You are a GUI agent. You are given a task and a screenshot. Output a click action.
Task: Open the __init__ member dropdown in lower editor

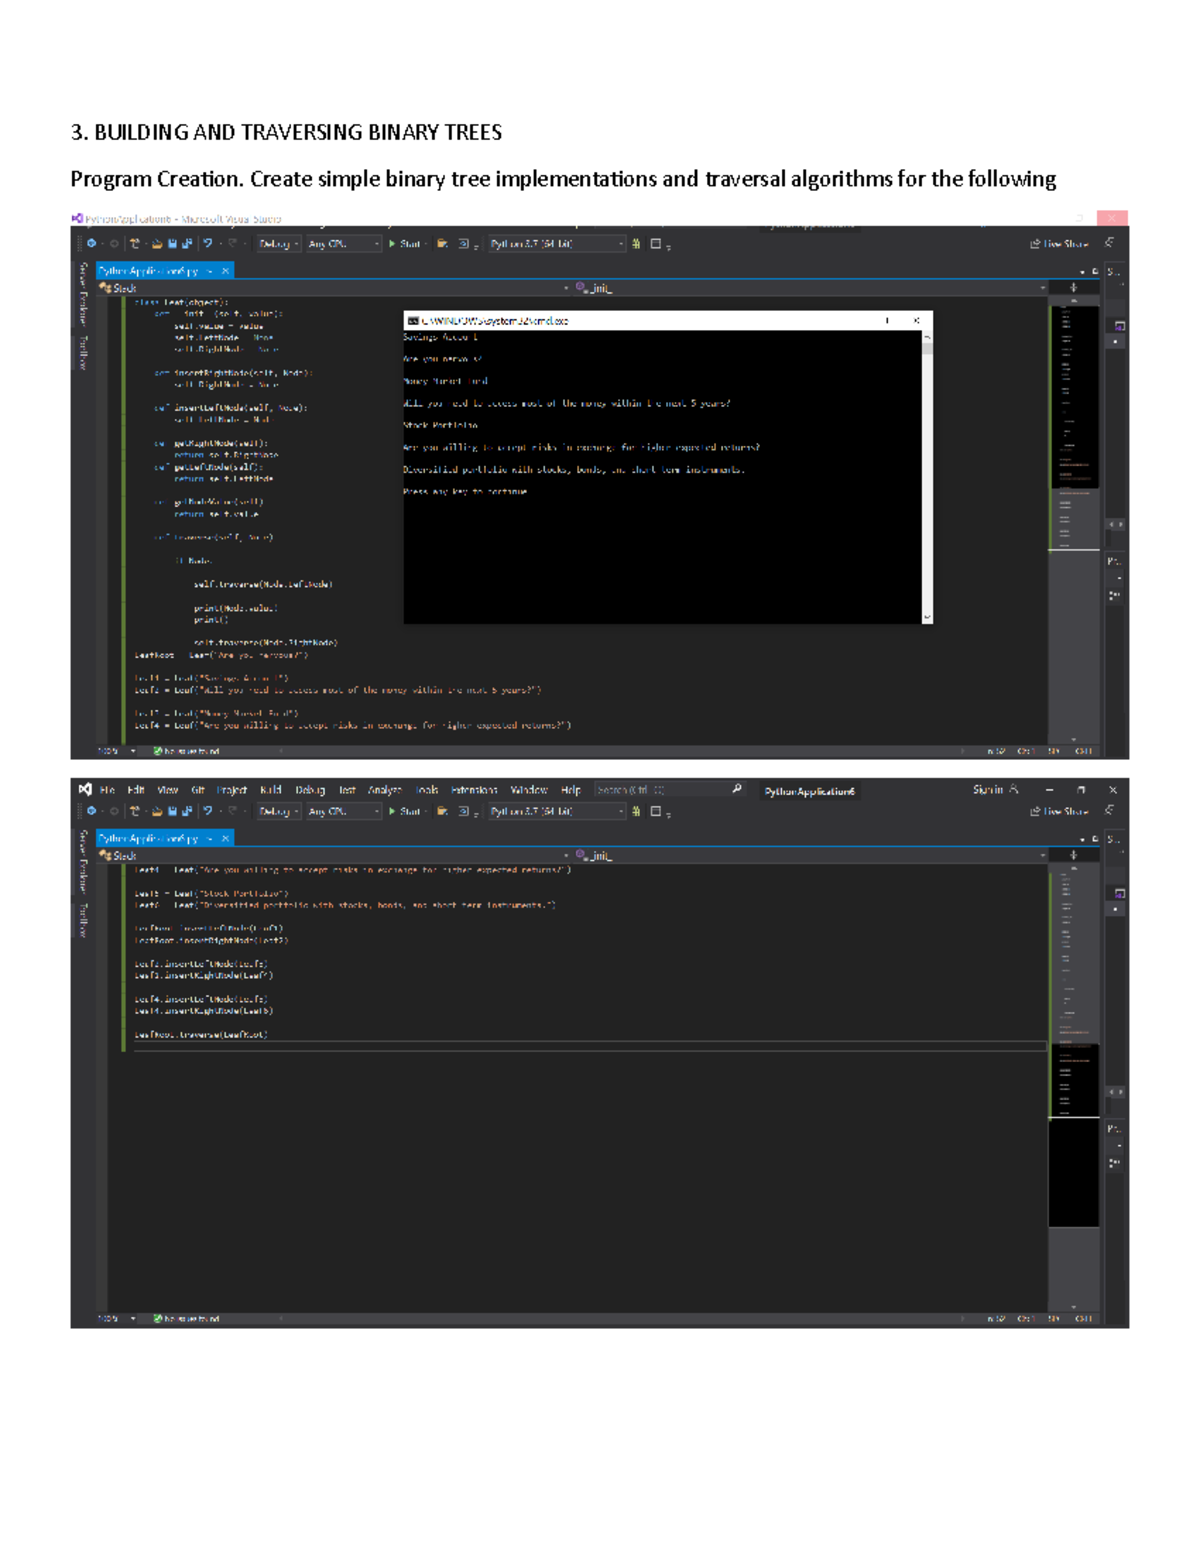808,855
